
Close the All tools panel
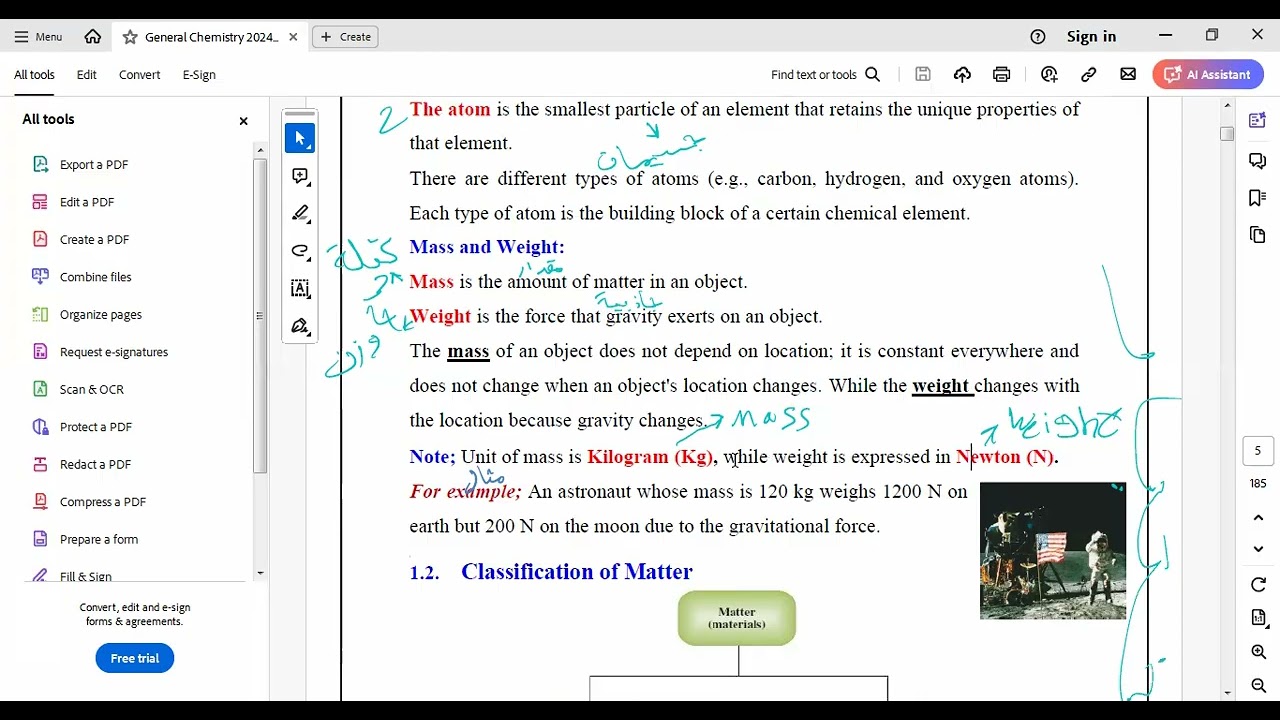coord(243,121)
